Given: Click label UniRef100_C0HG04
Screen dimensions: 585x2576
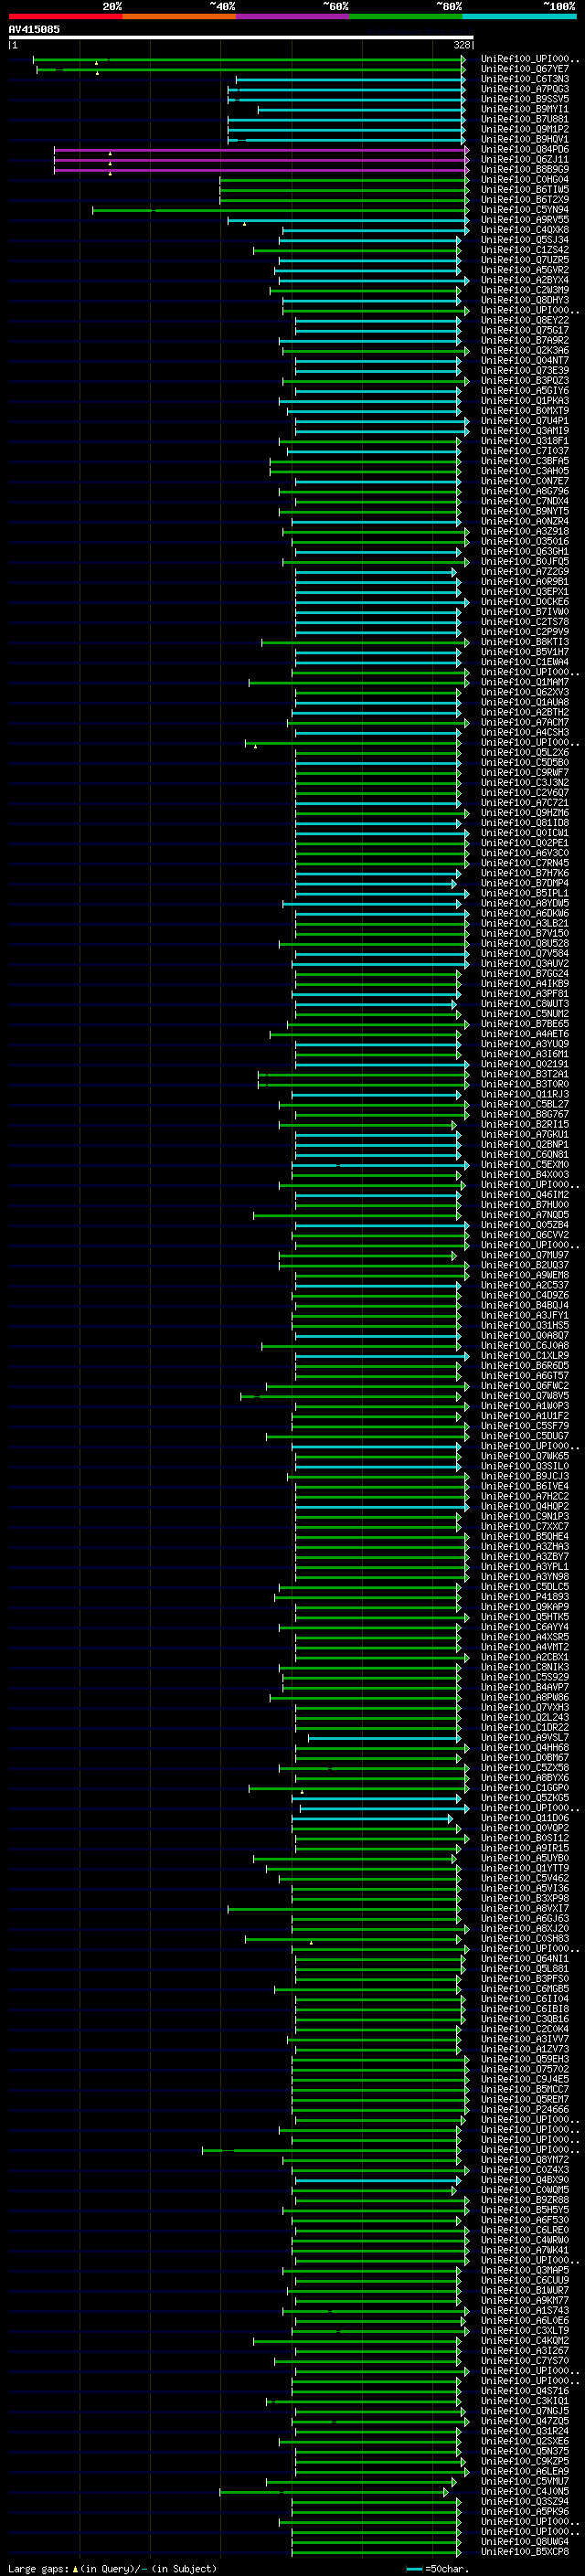Looking at the screenshot, I should (525, 179).
